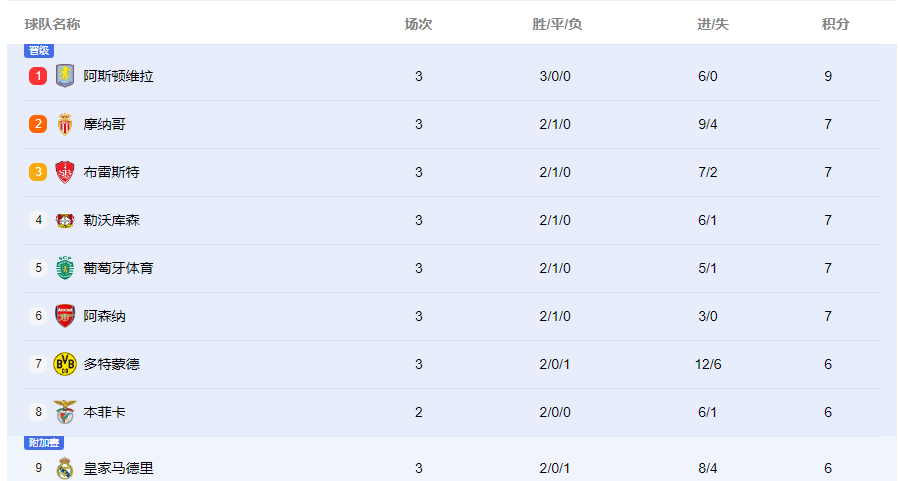Open the 阿斯顿维拉 team link
Image resolution: width=899 pixels, height=481 pixels.
119,76
